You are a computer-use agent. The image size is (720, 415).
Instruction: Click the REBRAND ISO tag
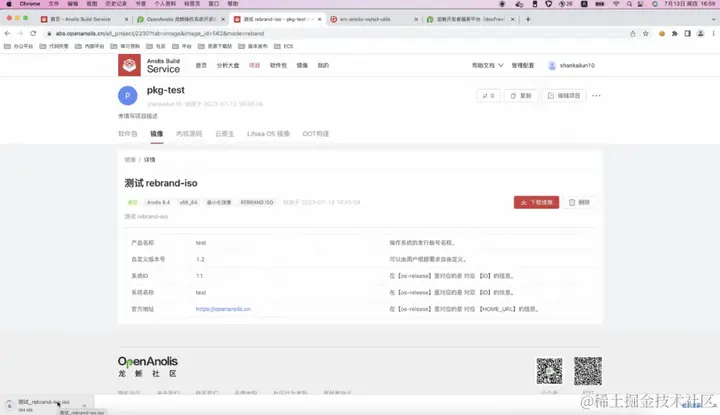[x=257, y=202]
